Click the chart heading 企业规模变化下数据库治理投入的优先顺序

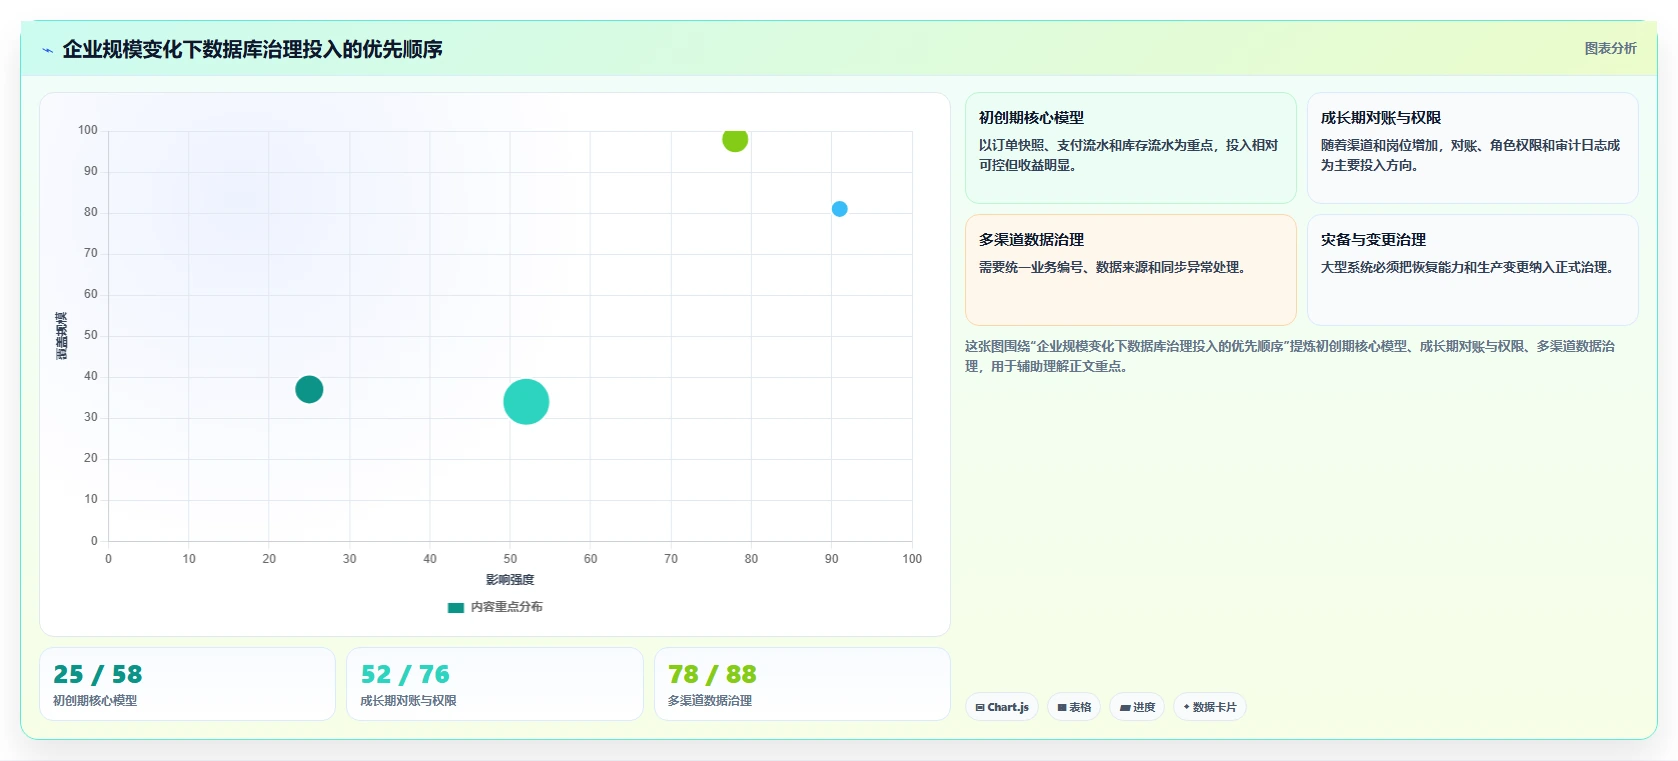point(253,49)
